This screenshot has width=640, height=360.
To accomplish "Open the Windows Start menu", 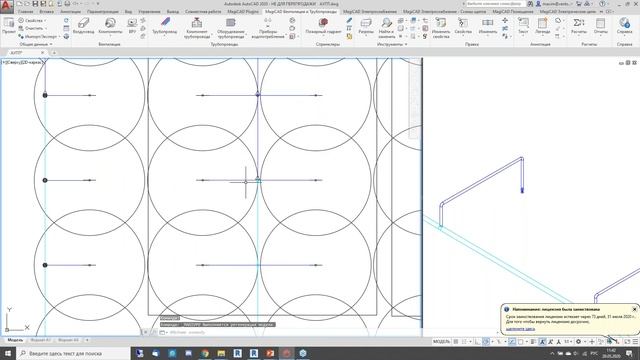I will tap(8, 353).
